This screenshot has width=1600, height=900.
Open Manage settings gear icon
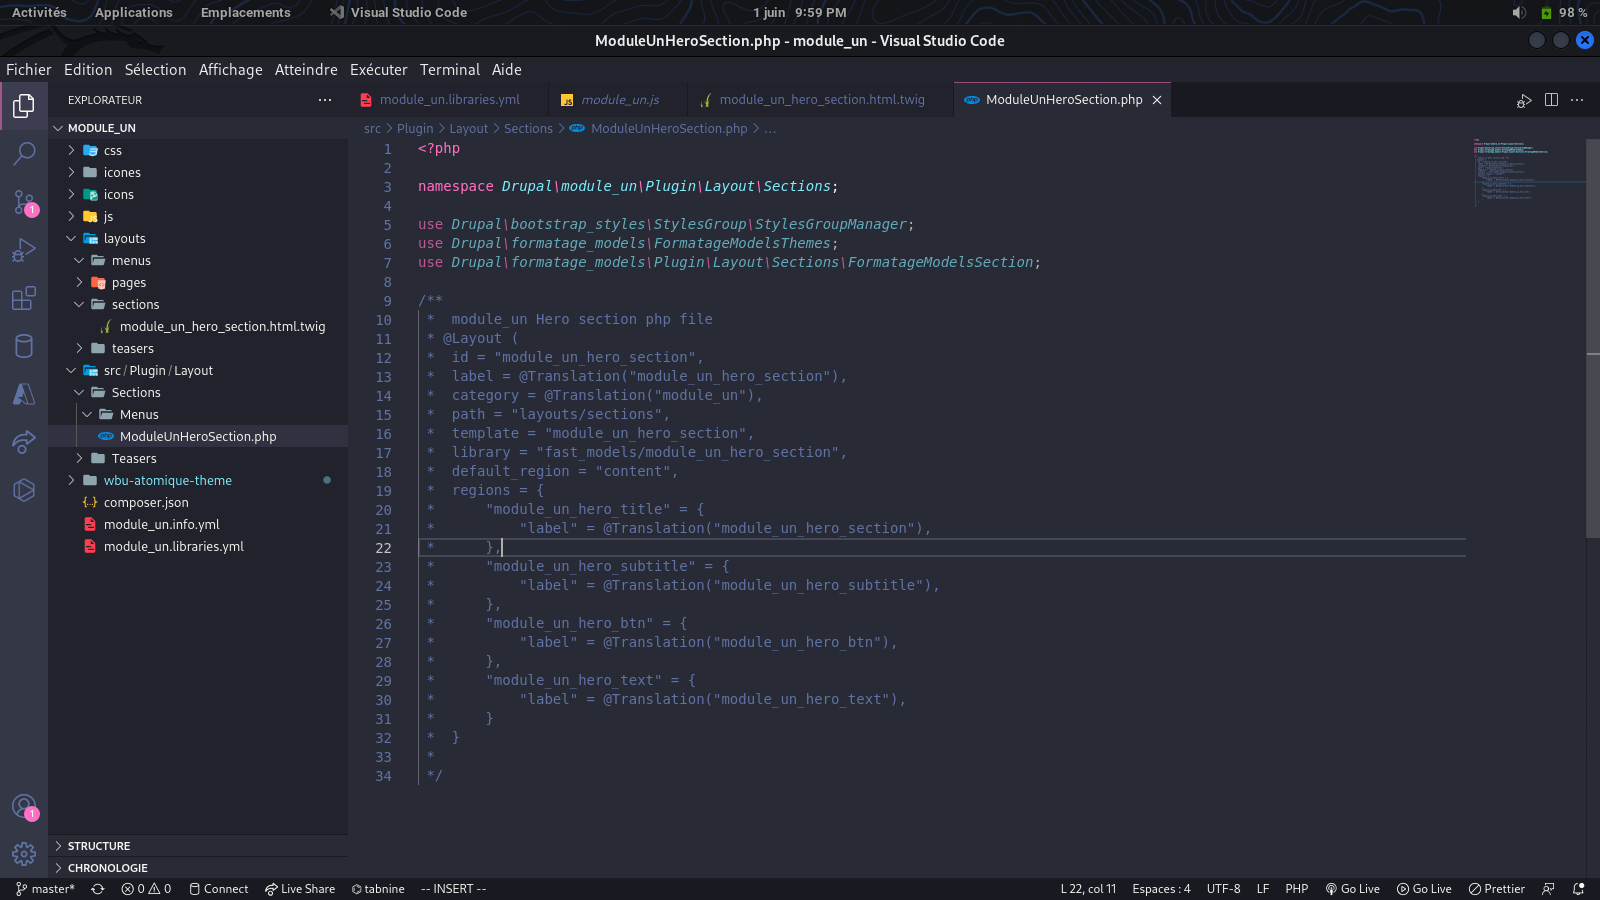pos(24,854)
